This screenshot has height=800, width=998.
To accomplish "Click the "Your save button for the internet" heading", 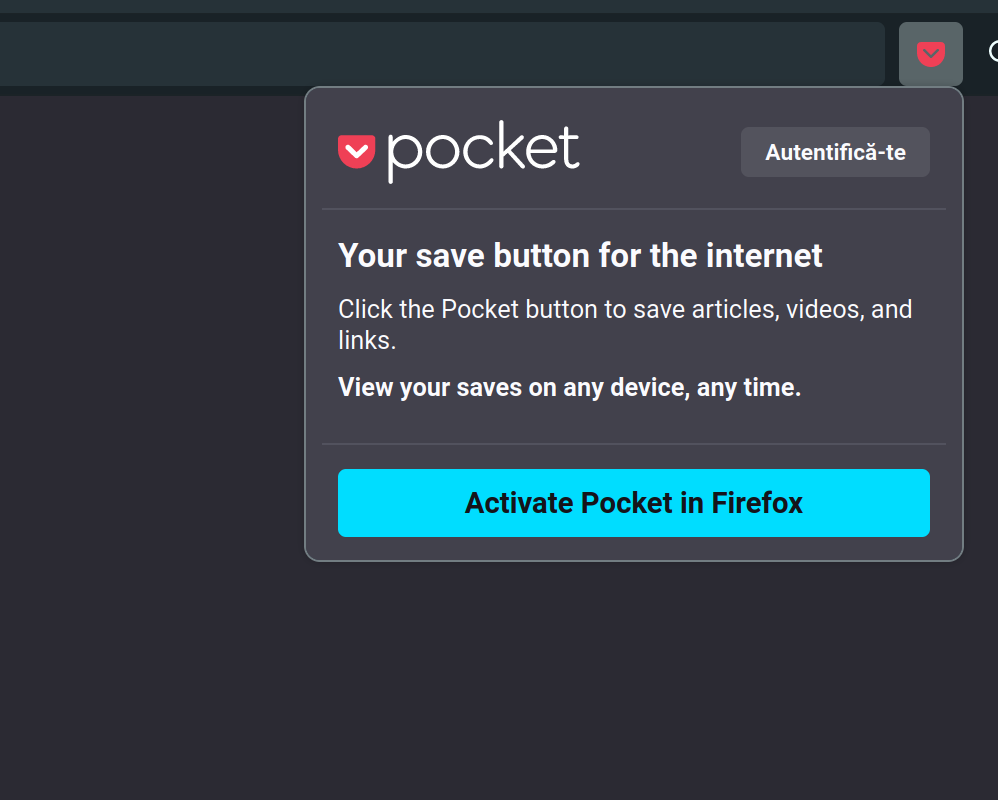I will pos(580,256).
